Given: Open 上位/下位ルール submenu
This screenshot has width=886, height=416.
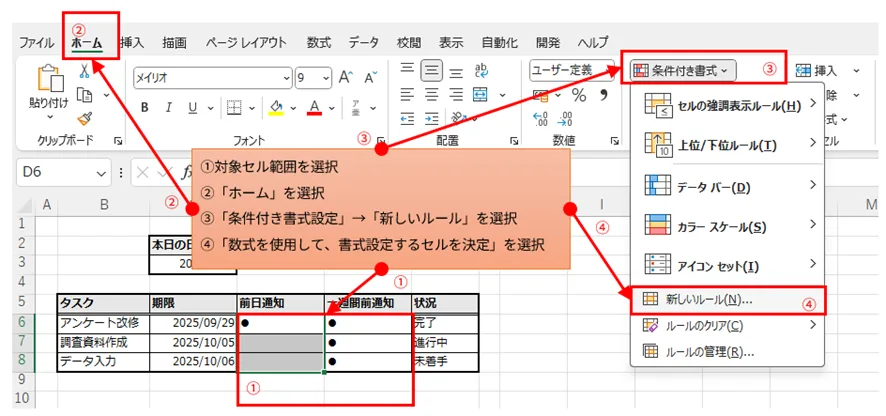Looking at the screenshot, I should tap(729, 145).
